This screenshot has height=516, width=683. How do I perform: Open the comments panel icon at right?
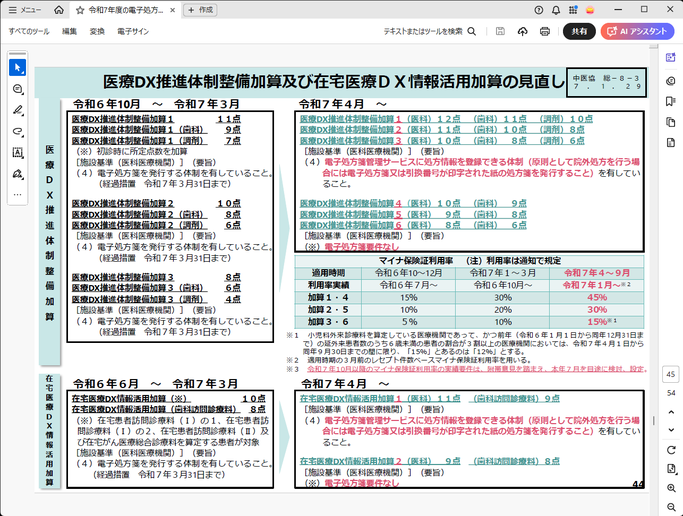671,81
